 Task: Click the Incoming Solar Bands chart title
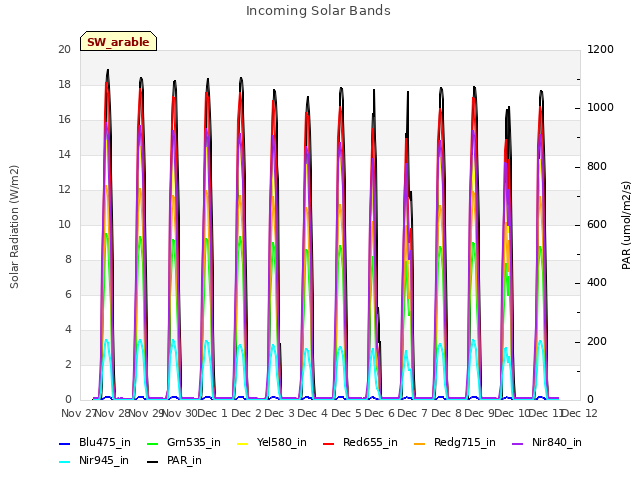pyautogui.click(x=318, y=11)
